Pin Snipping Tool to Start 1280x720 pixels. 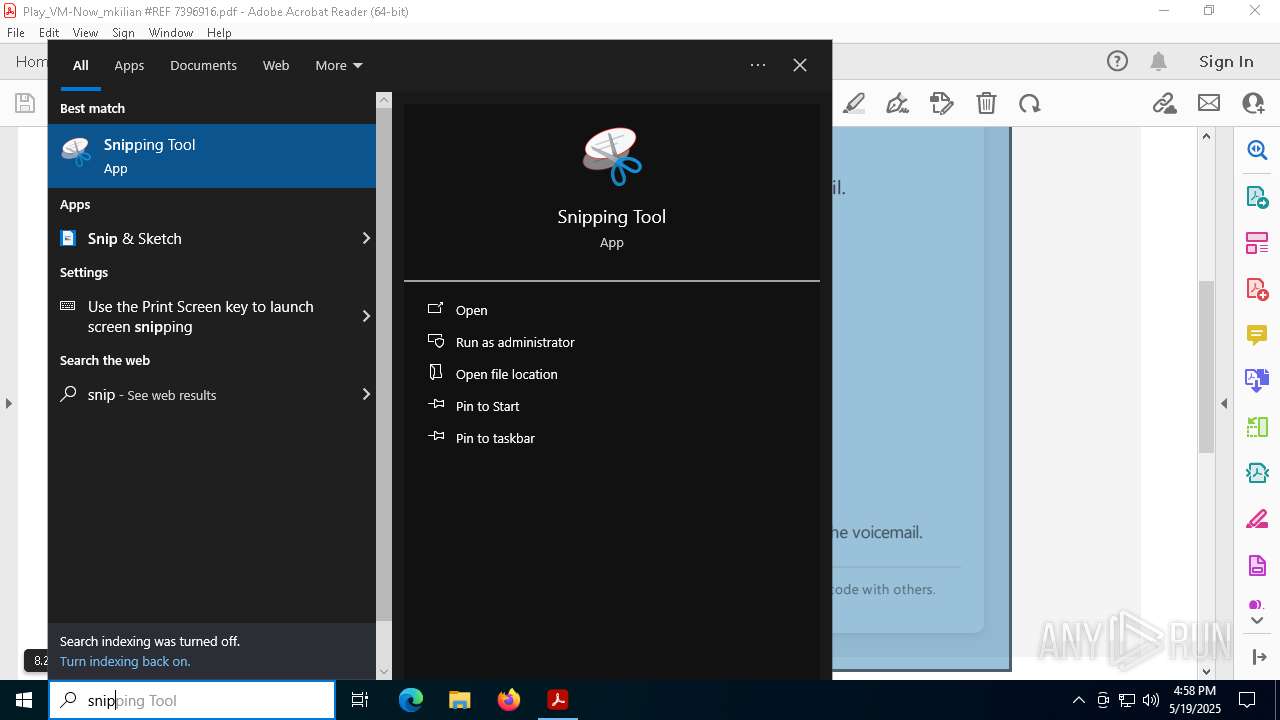[487, 406]
